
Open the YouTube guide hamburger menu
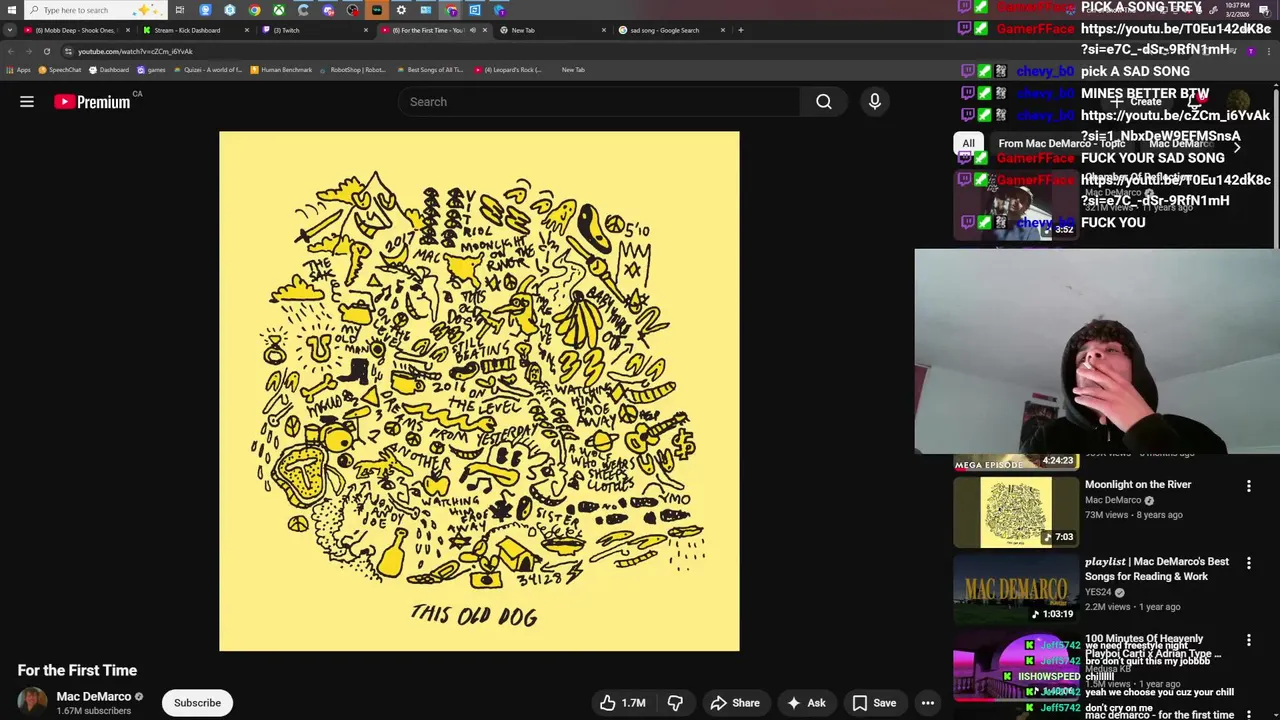27,101
